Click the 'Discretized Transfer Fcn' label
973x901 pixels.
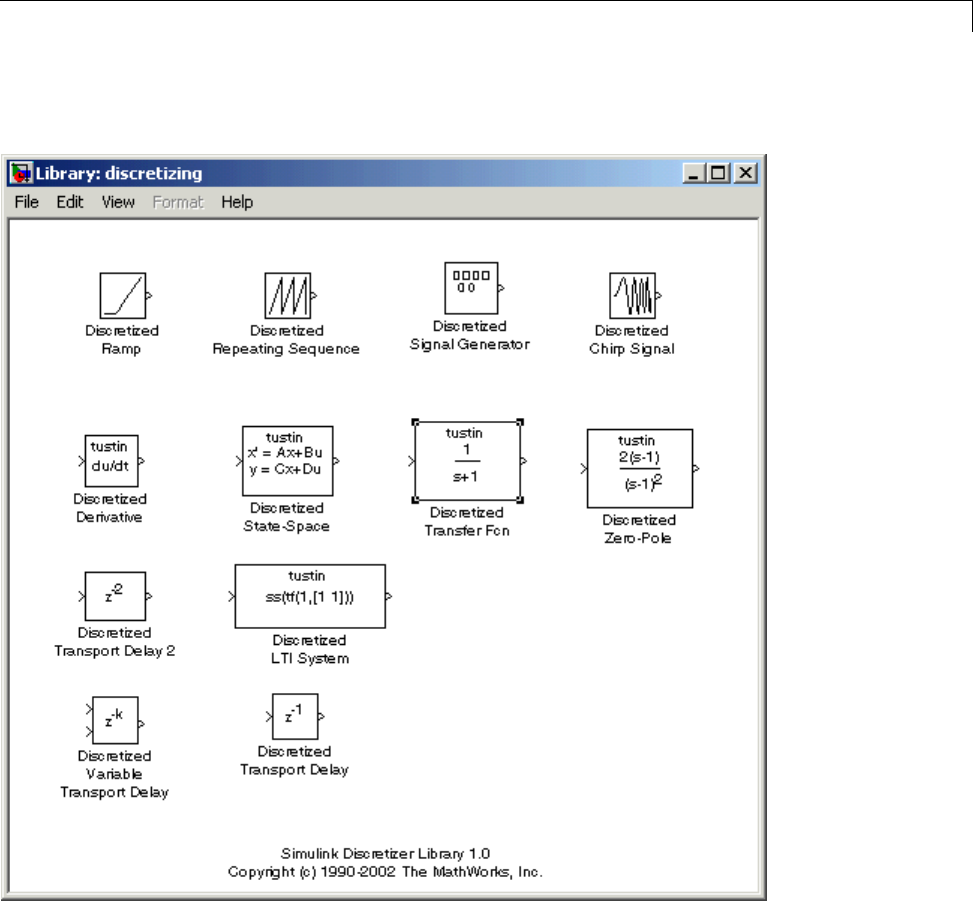tap(467, 521)
